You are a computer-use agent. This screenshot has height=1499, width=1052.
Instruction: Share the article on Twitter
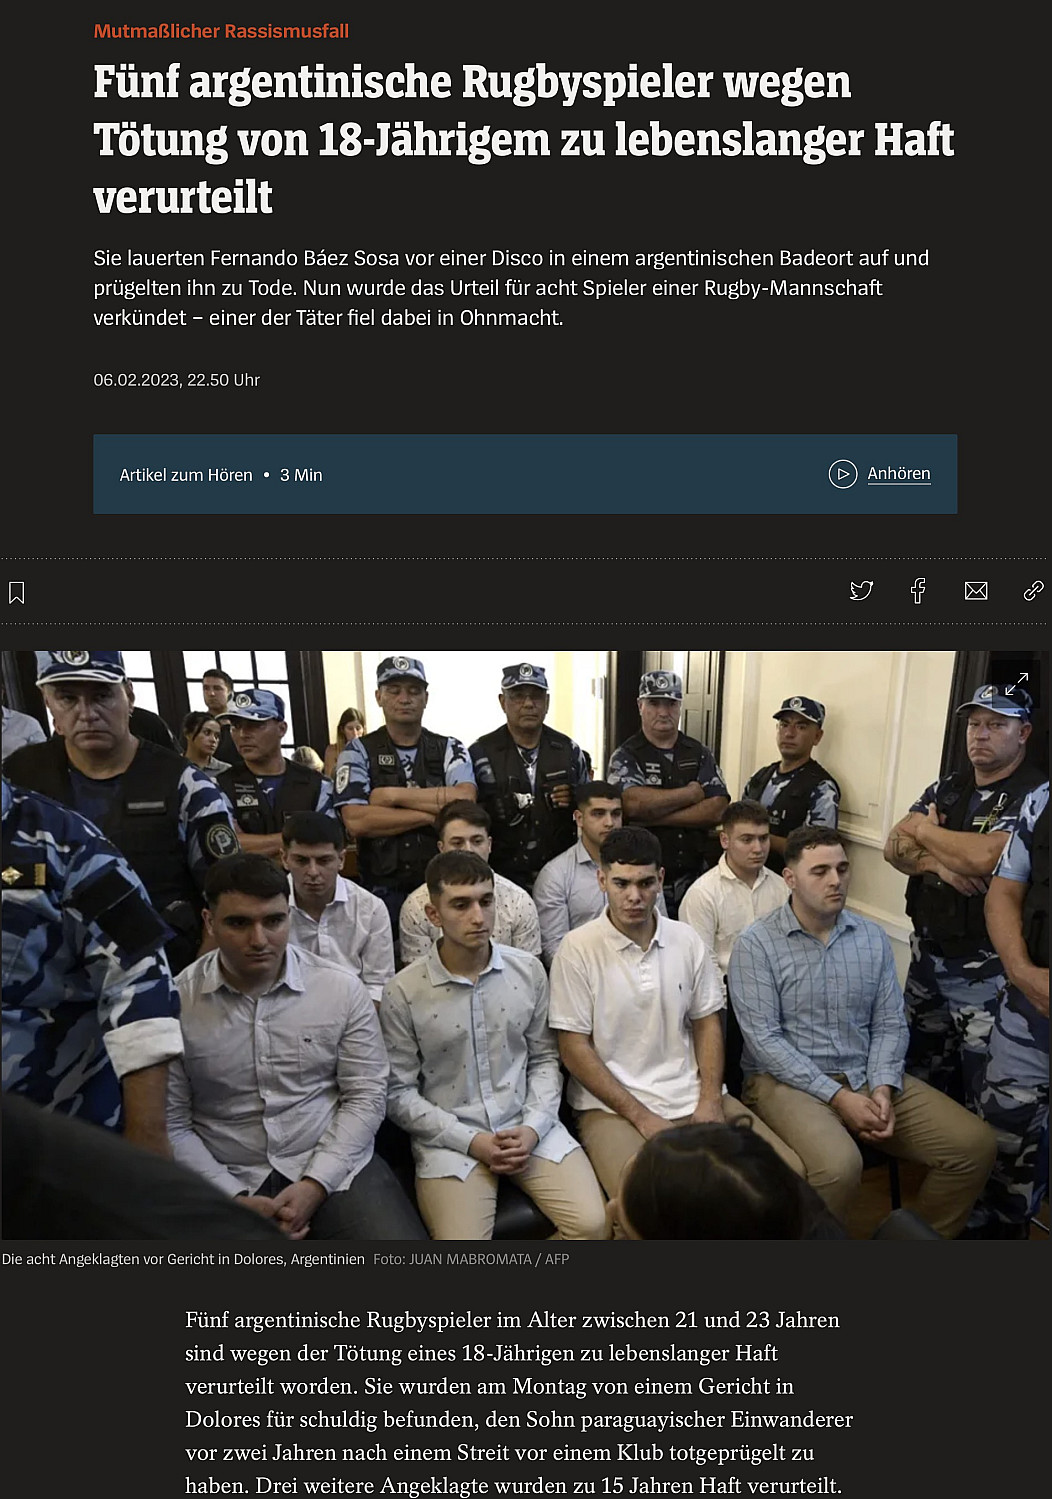[x=861, y=591]
